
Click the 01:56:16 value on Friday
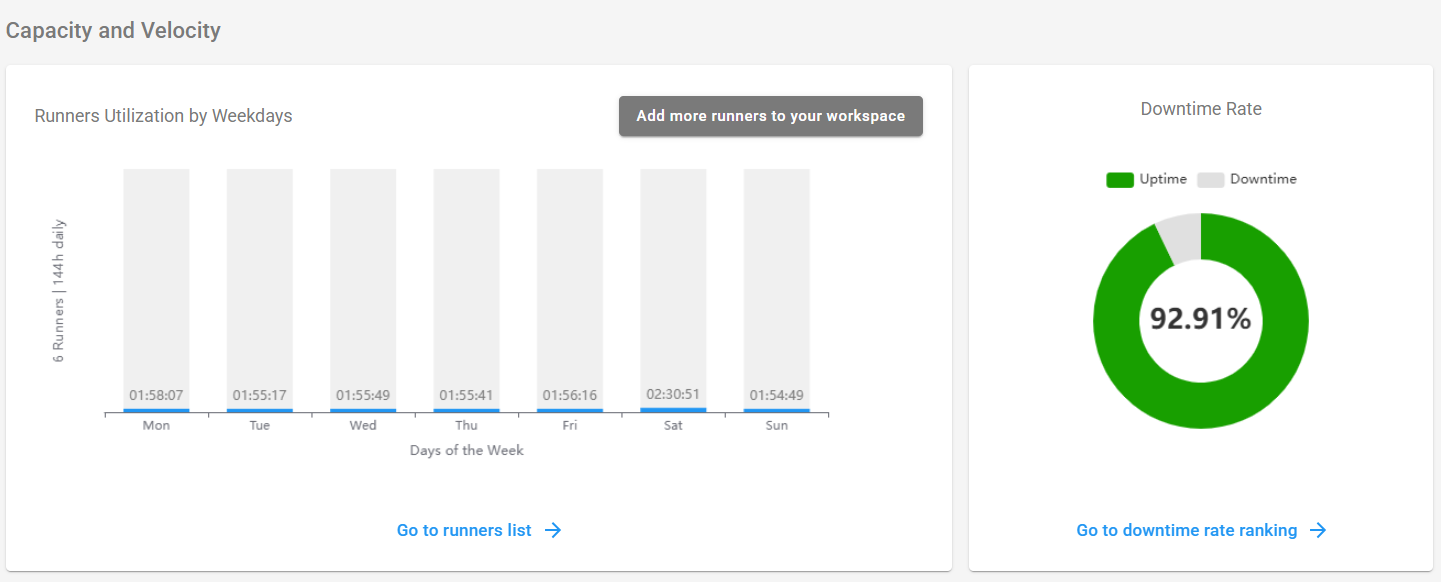570,396
